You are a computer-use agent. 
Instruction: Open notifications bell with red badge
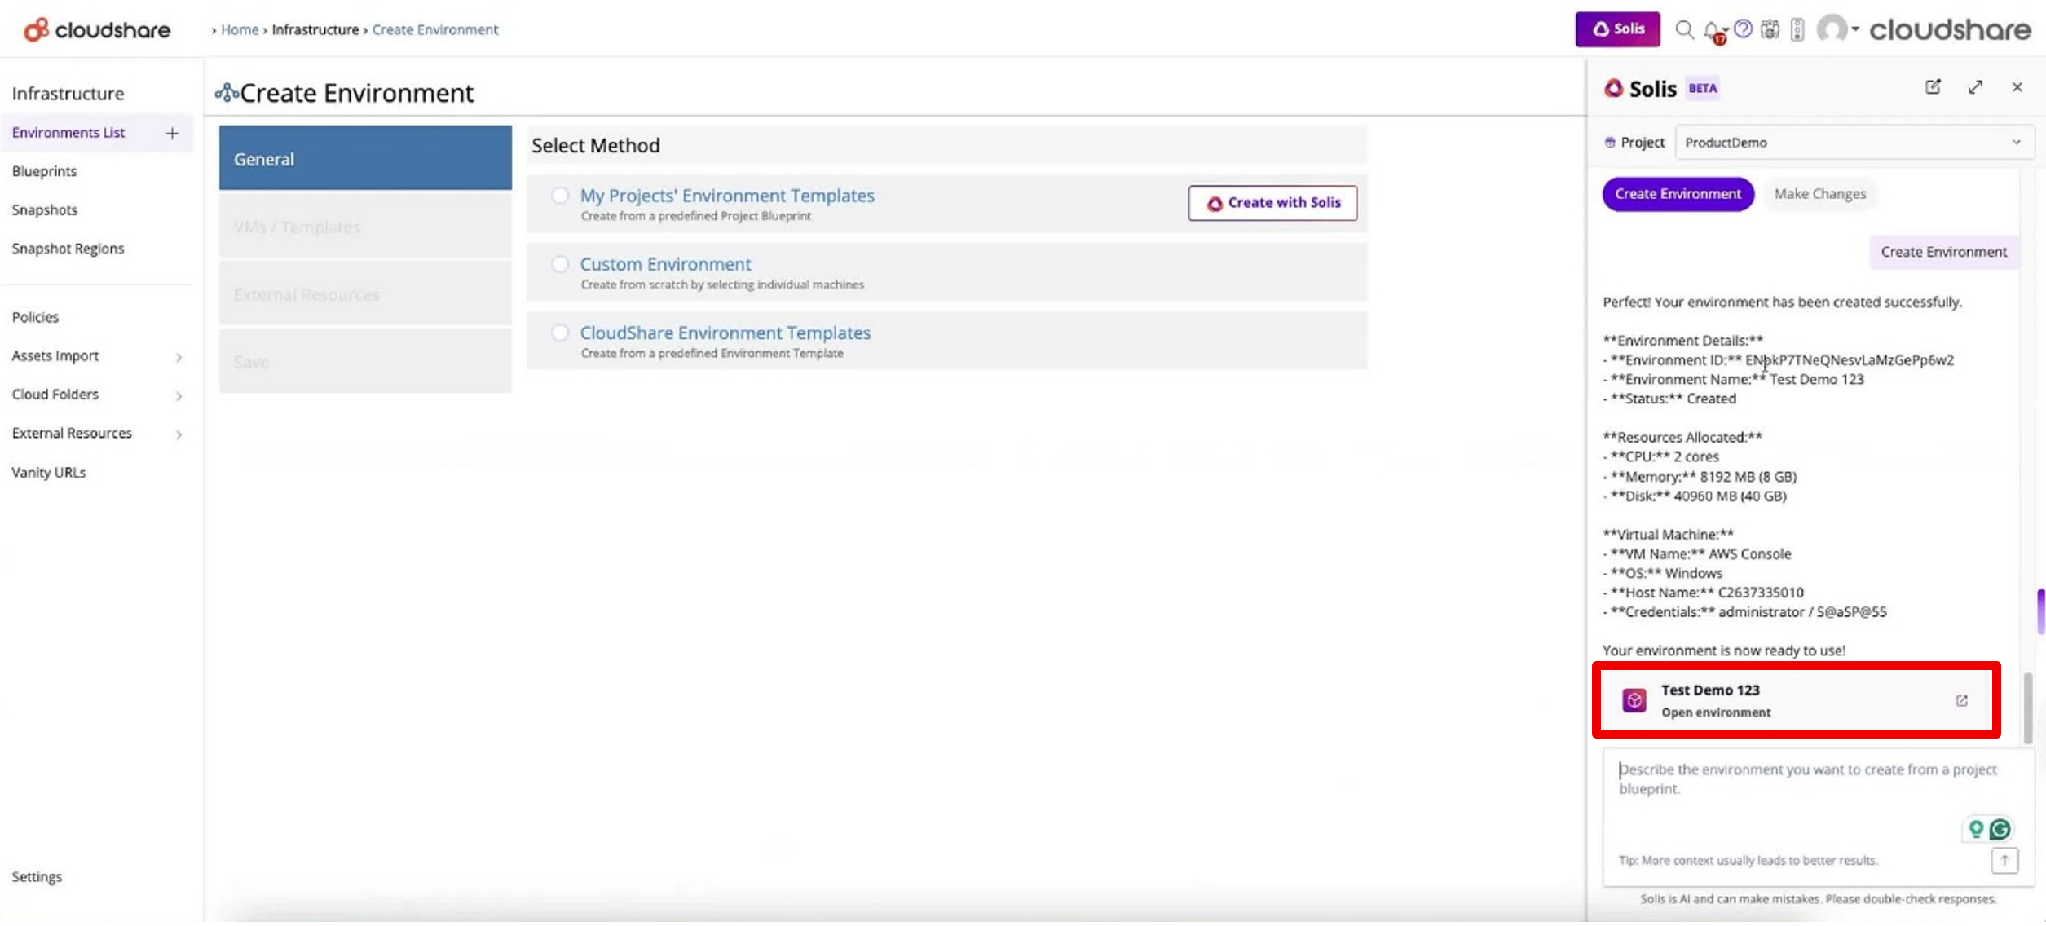pyautogui.click(x=1713, y=31)
